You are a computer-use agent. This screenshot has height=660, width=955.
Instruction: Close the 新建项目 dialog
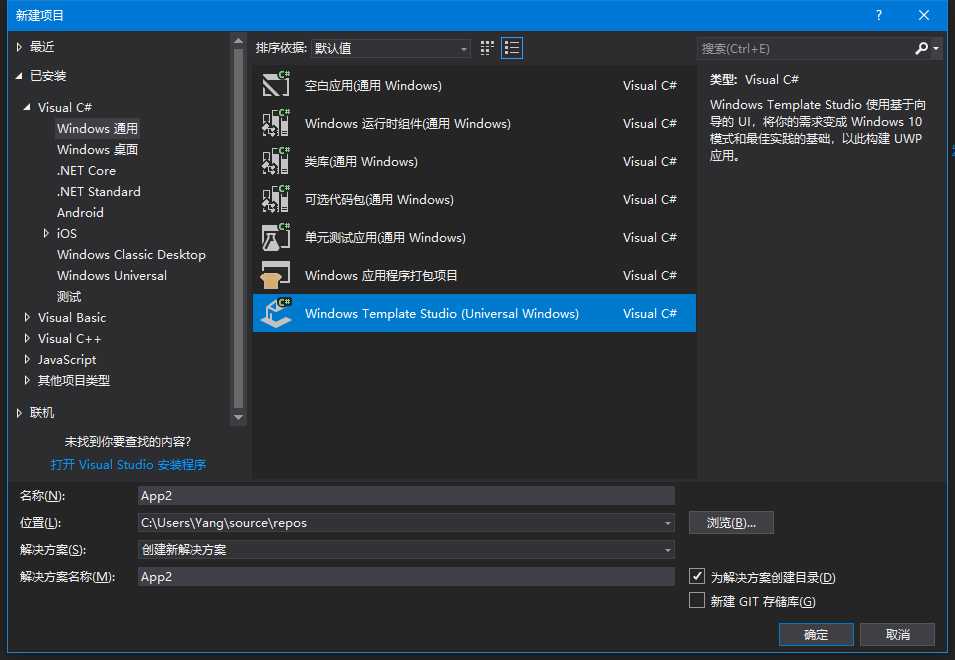(924, 15)
